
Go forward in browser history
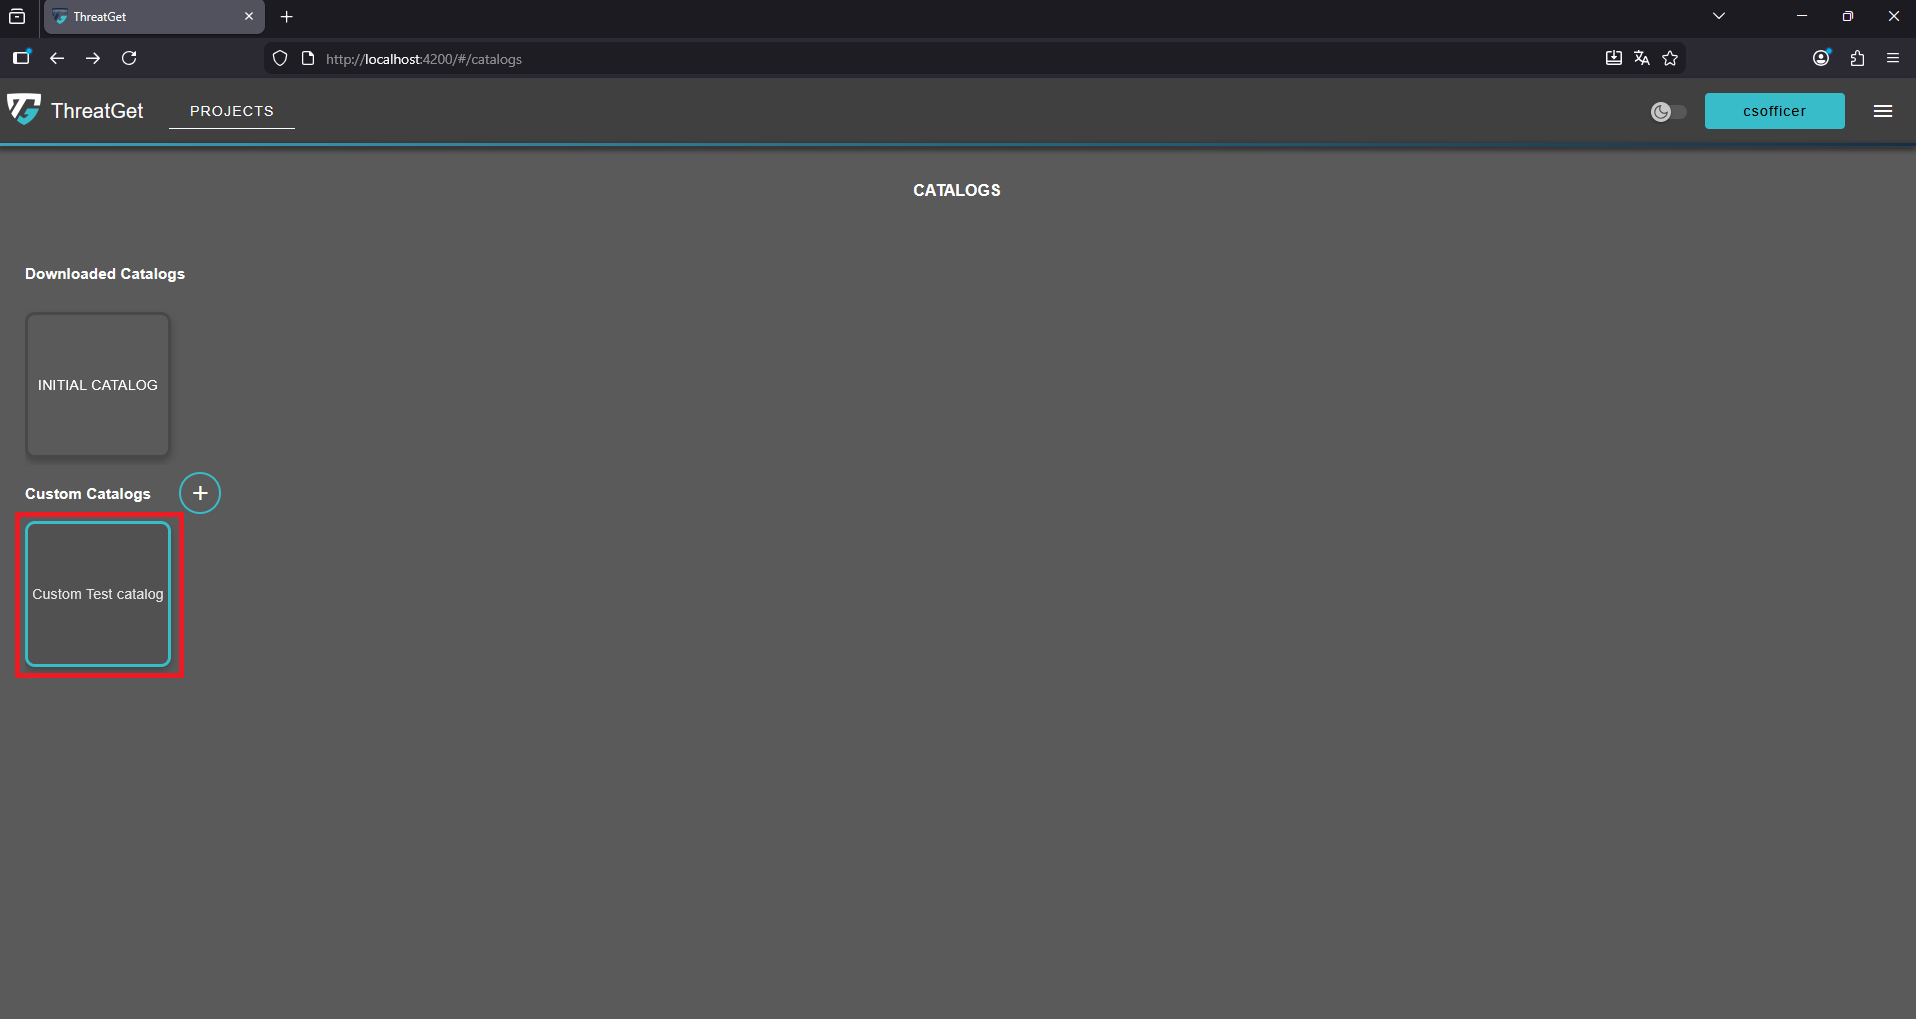pos(93,58)
